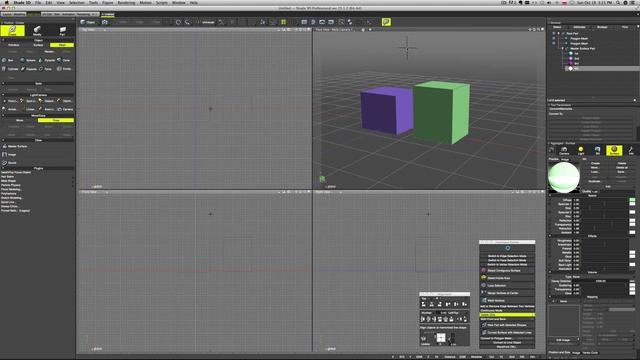The image size is (640, 360).
Task: Select the Modify tab in Toolbox
Action: [37, 31]
